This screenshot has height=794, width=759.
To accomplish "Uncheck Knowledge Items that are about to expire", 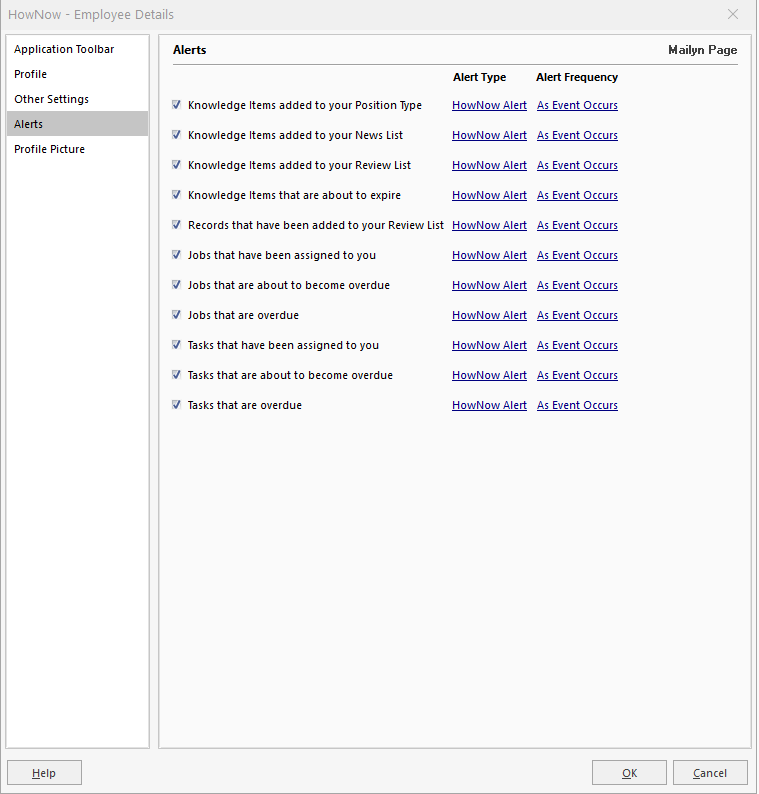I will coord(176,194).
